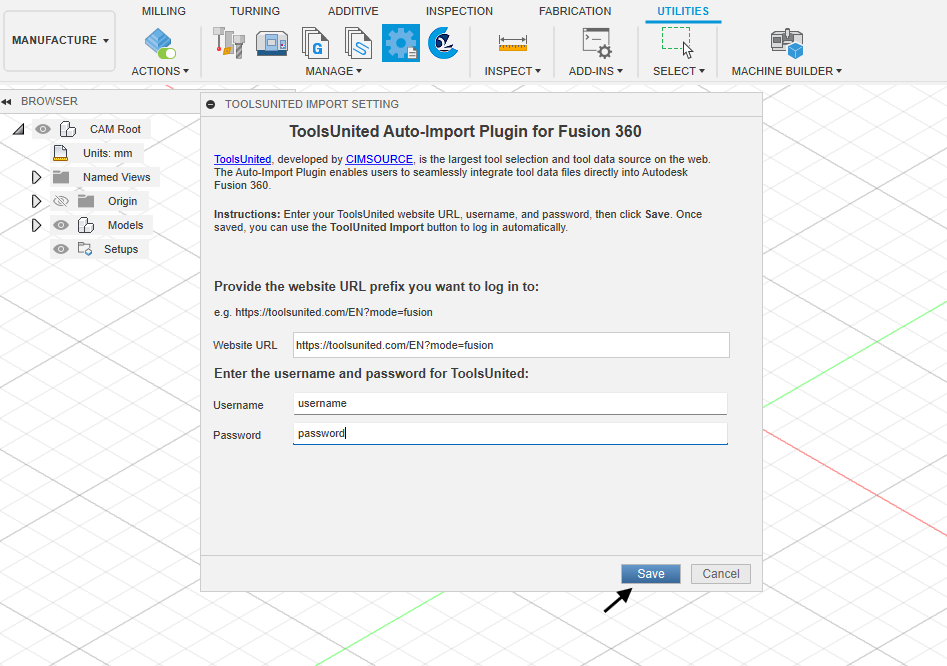Select the Units: mm tree item
Viewport: 947px width, 666px height.
coord(108,153)
